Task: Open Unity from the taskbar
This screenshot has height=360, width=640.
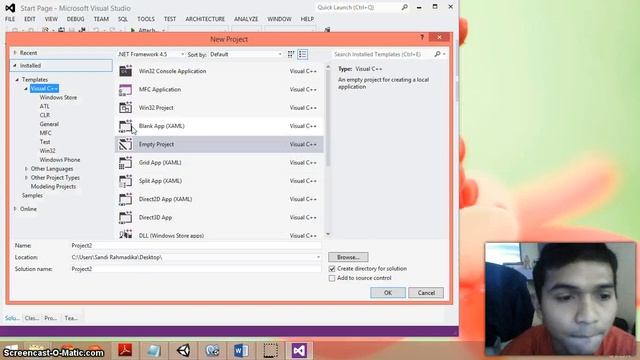Action: click(x=183, y=350)
